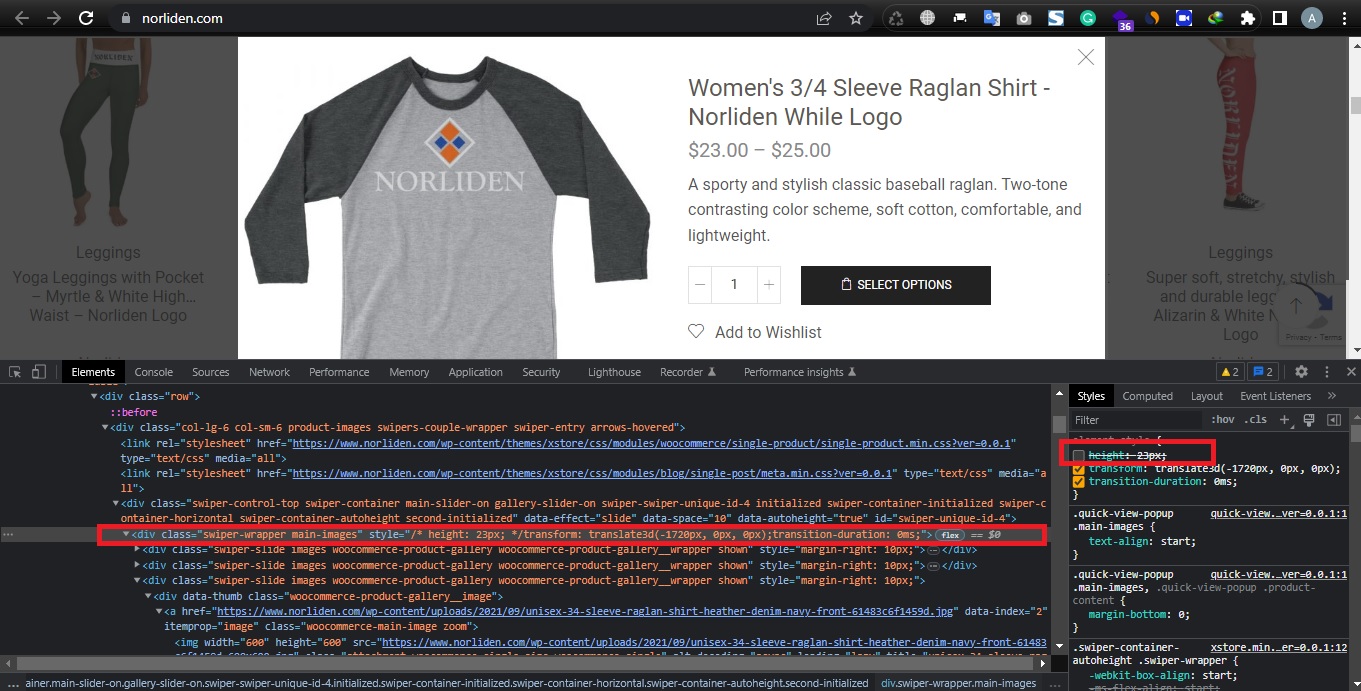The width and height of the screenshot is (1361, 691).
Task: Uncheck the transition-duration property checkbox
Action: point(1079,482)
